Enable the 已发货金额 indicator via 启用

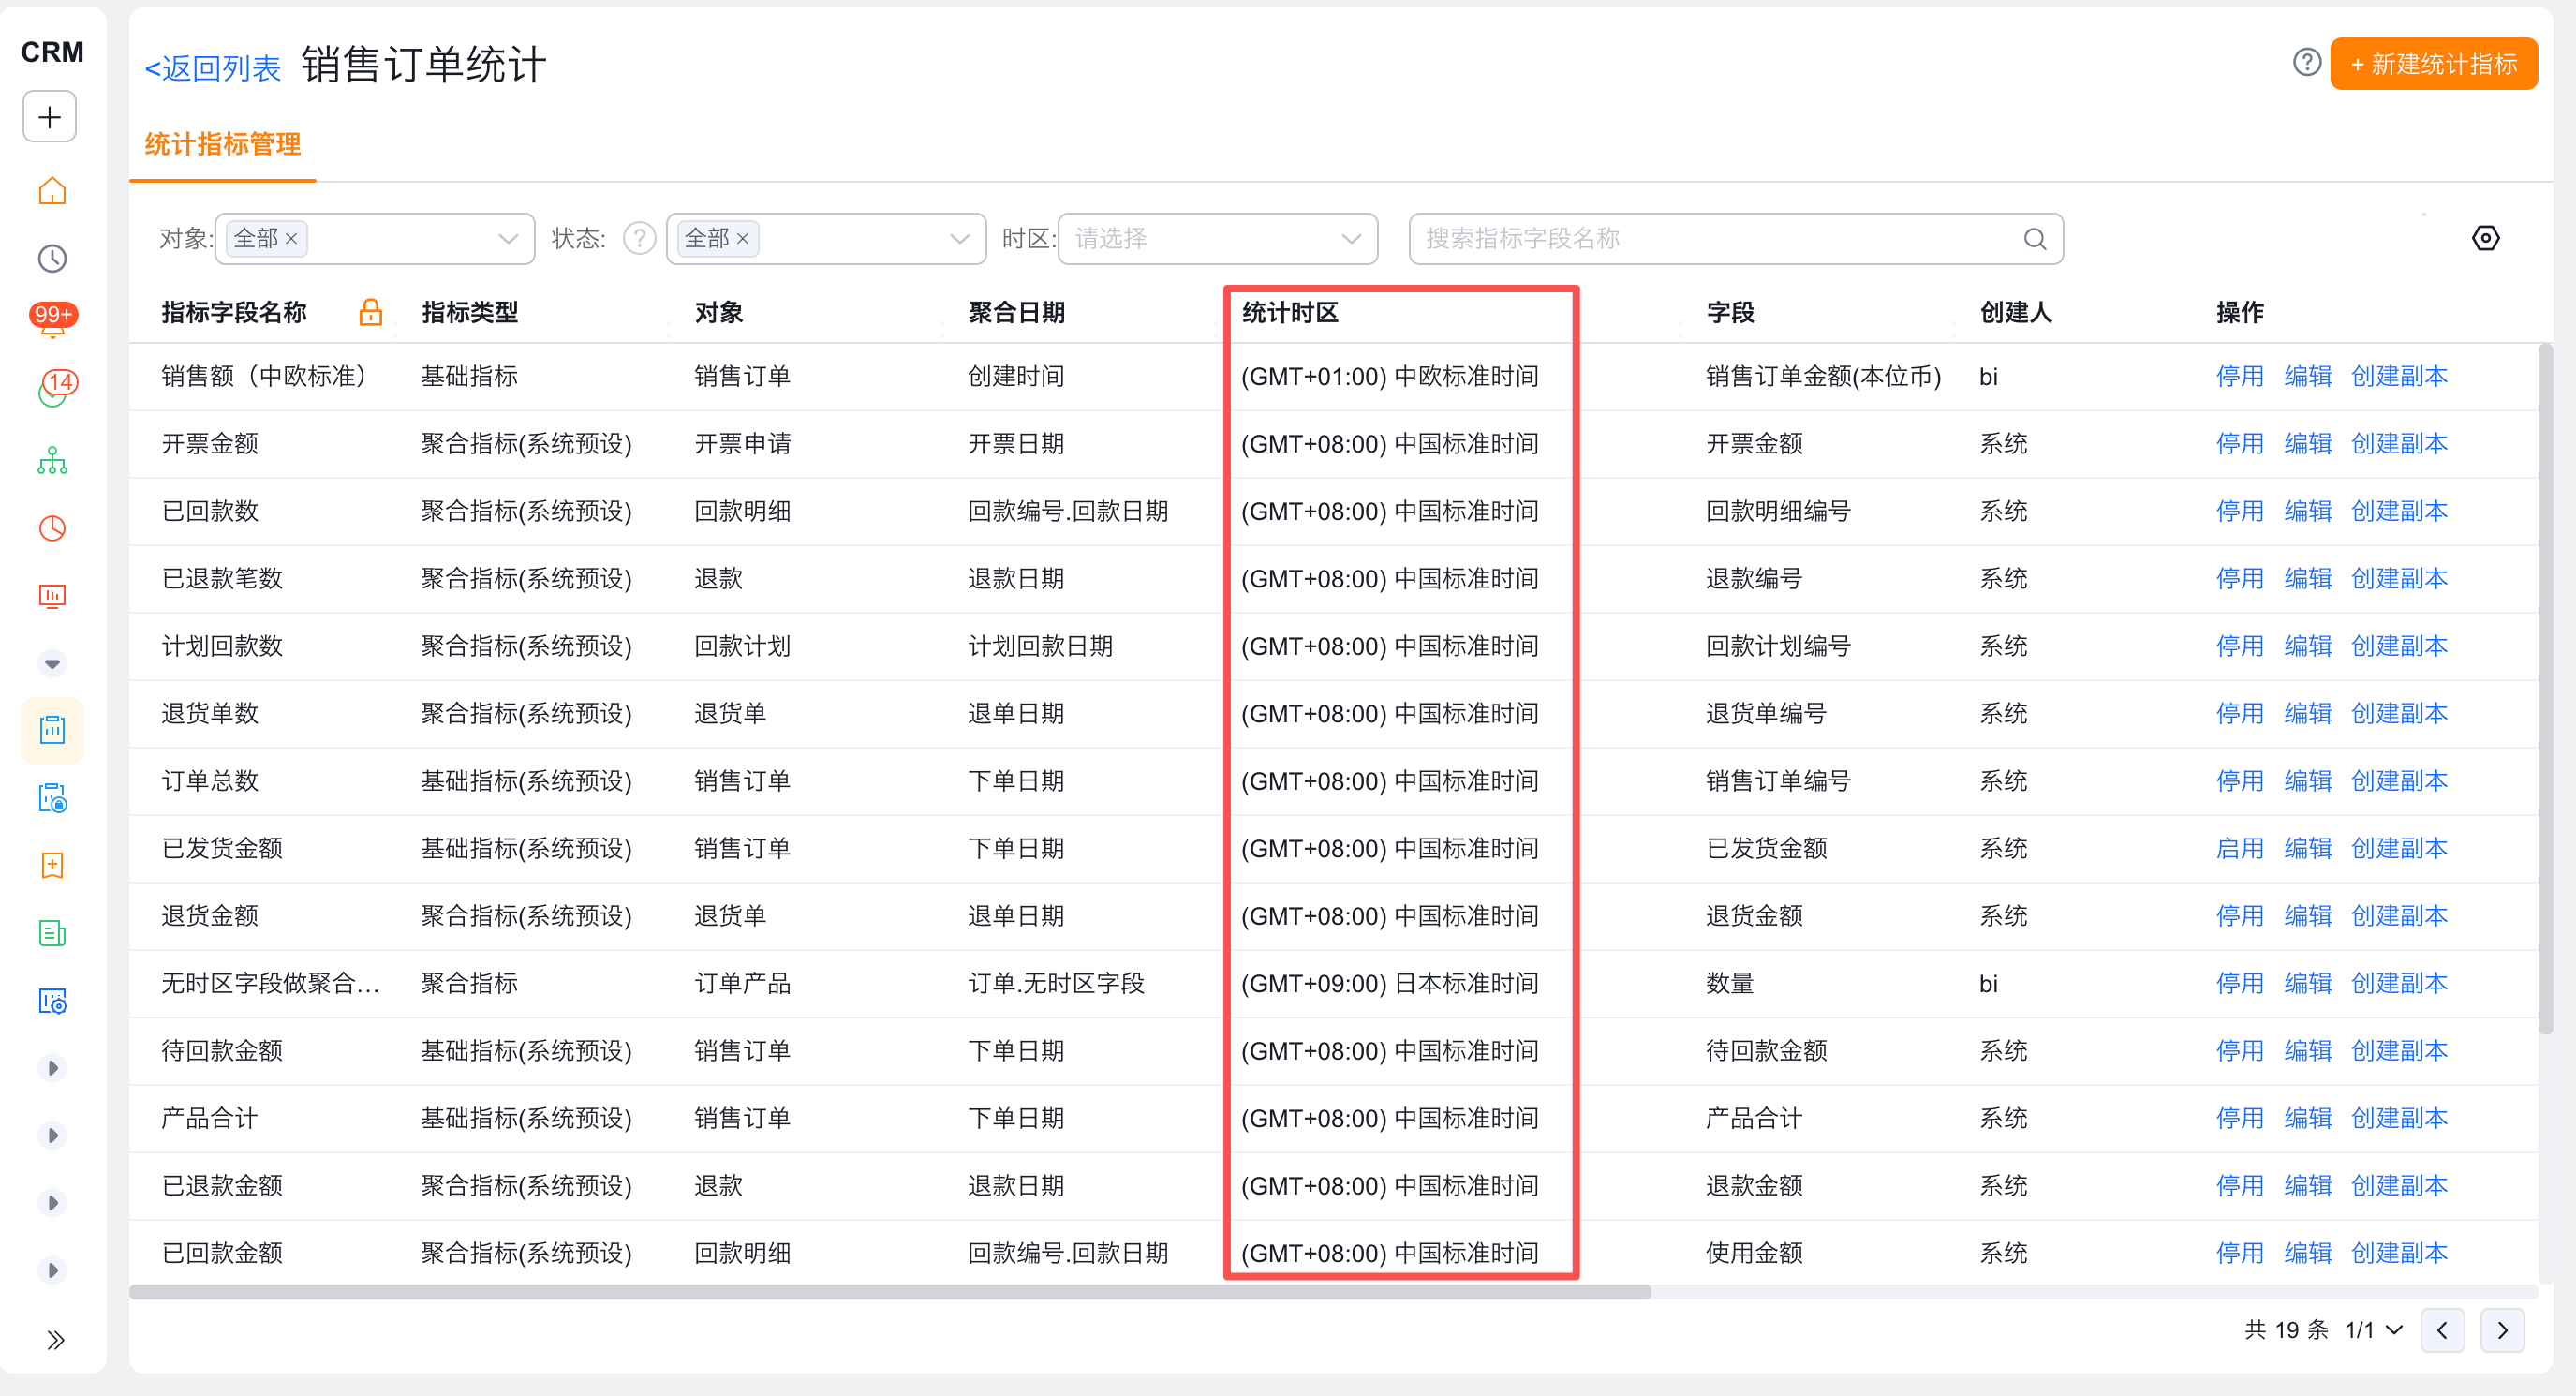click(x=2238, y=848)
